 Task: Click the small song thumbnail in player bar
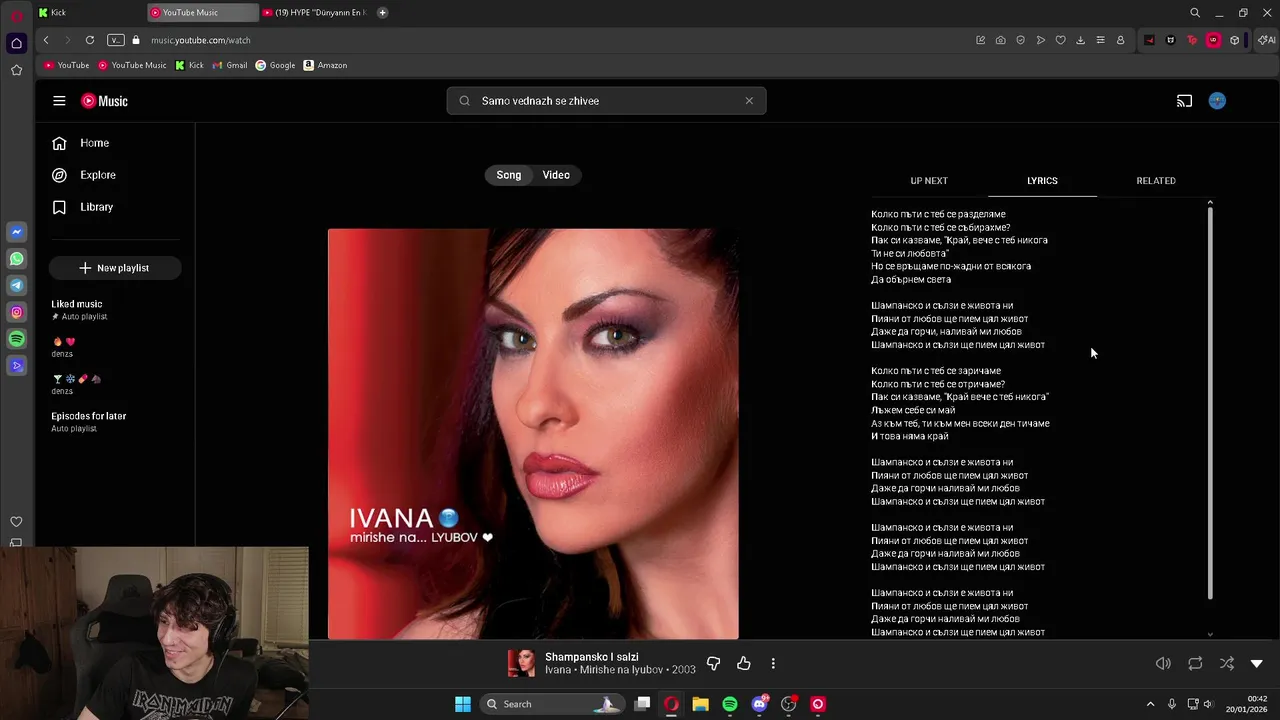[521, 663]
